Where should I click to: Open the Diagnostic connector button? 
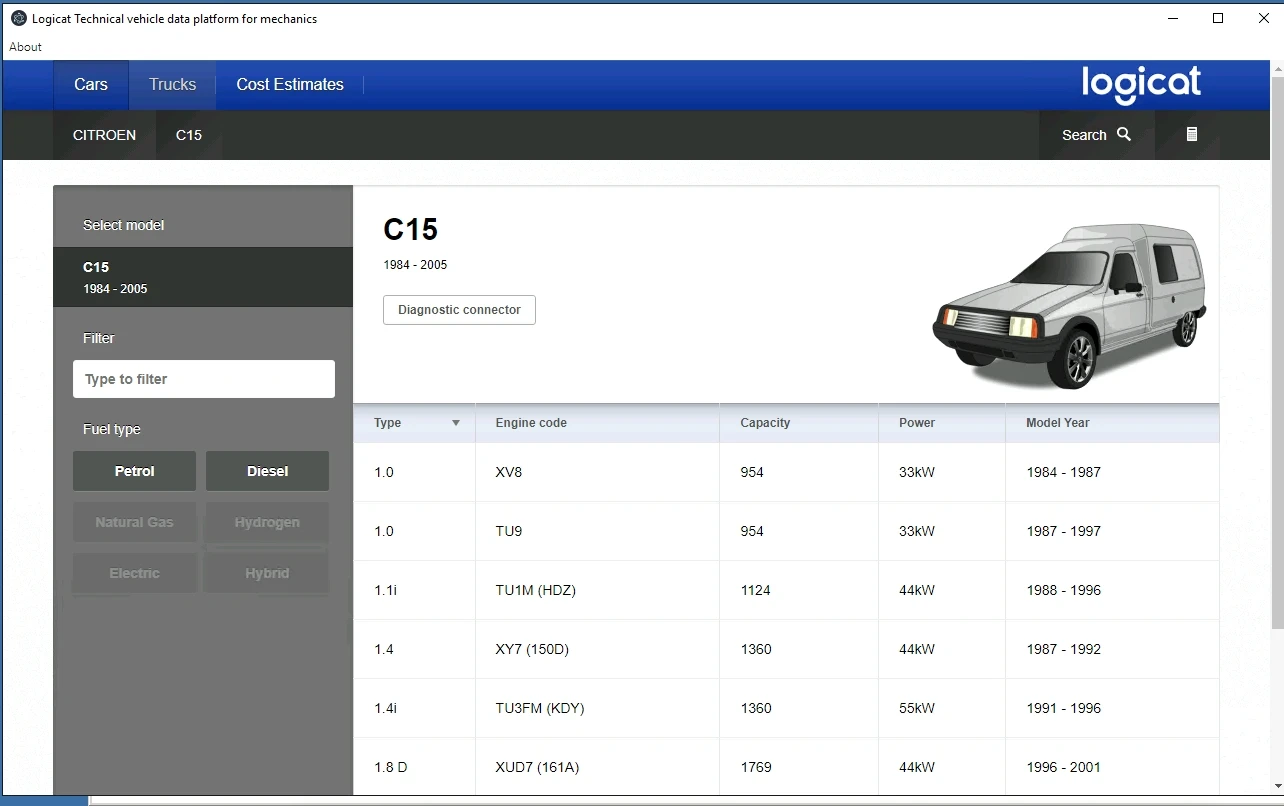[459, 310]
